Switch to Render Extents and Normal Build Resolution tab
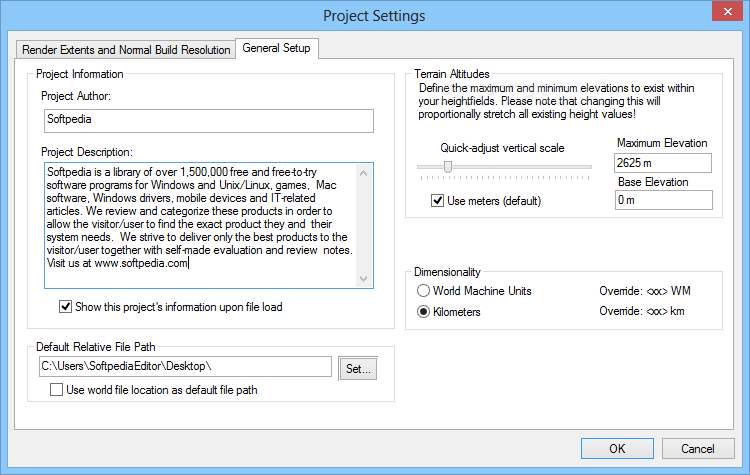 pyautogui.click(x=126, y=50)
